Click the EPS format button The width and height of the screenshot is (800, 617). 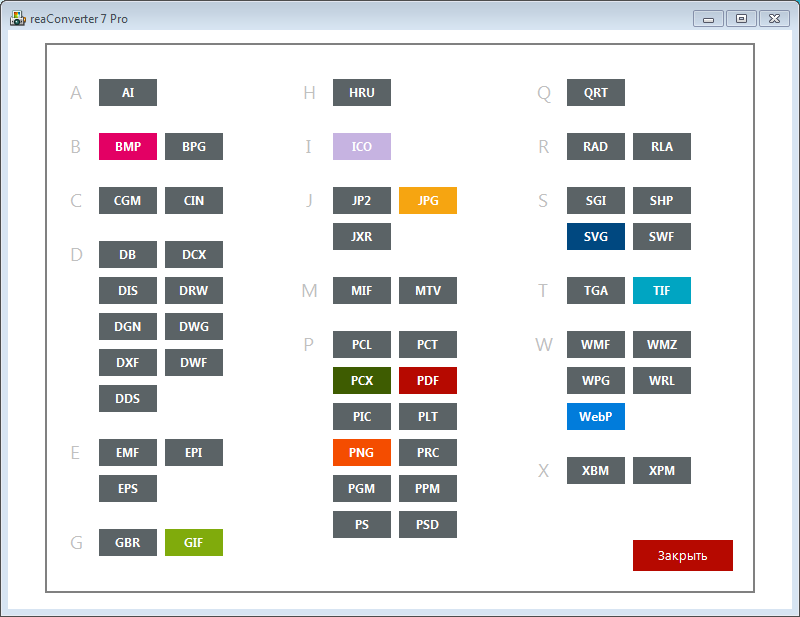pos(127,488)
